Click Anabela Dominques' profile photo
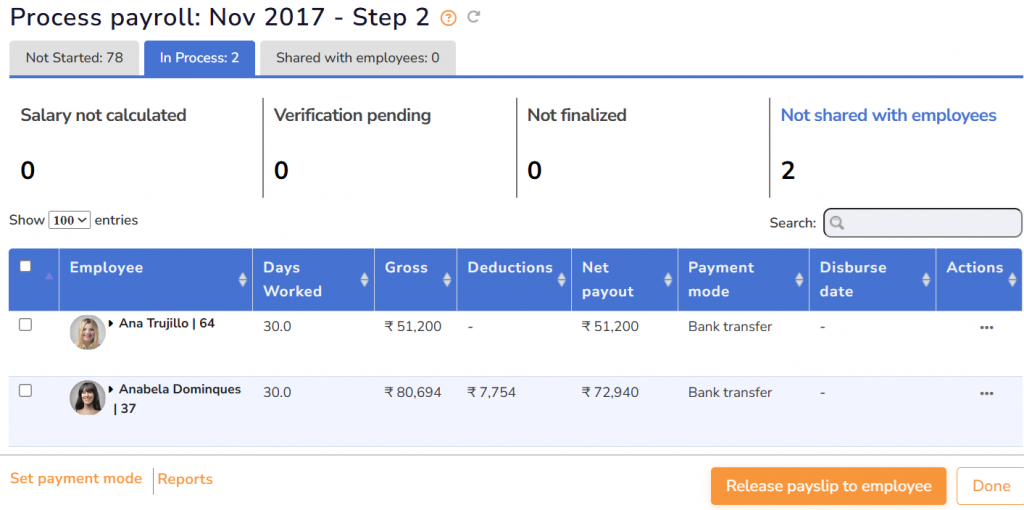 pos(87,397)
